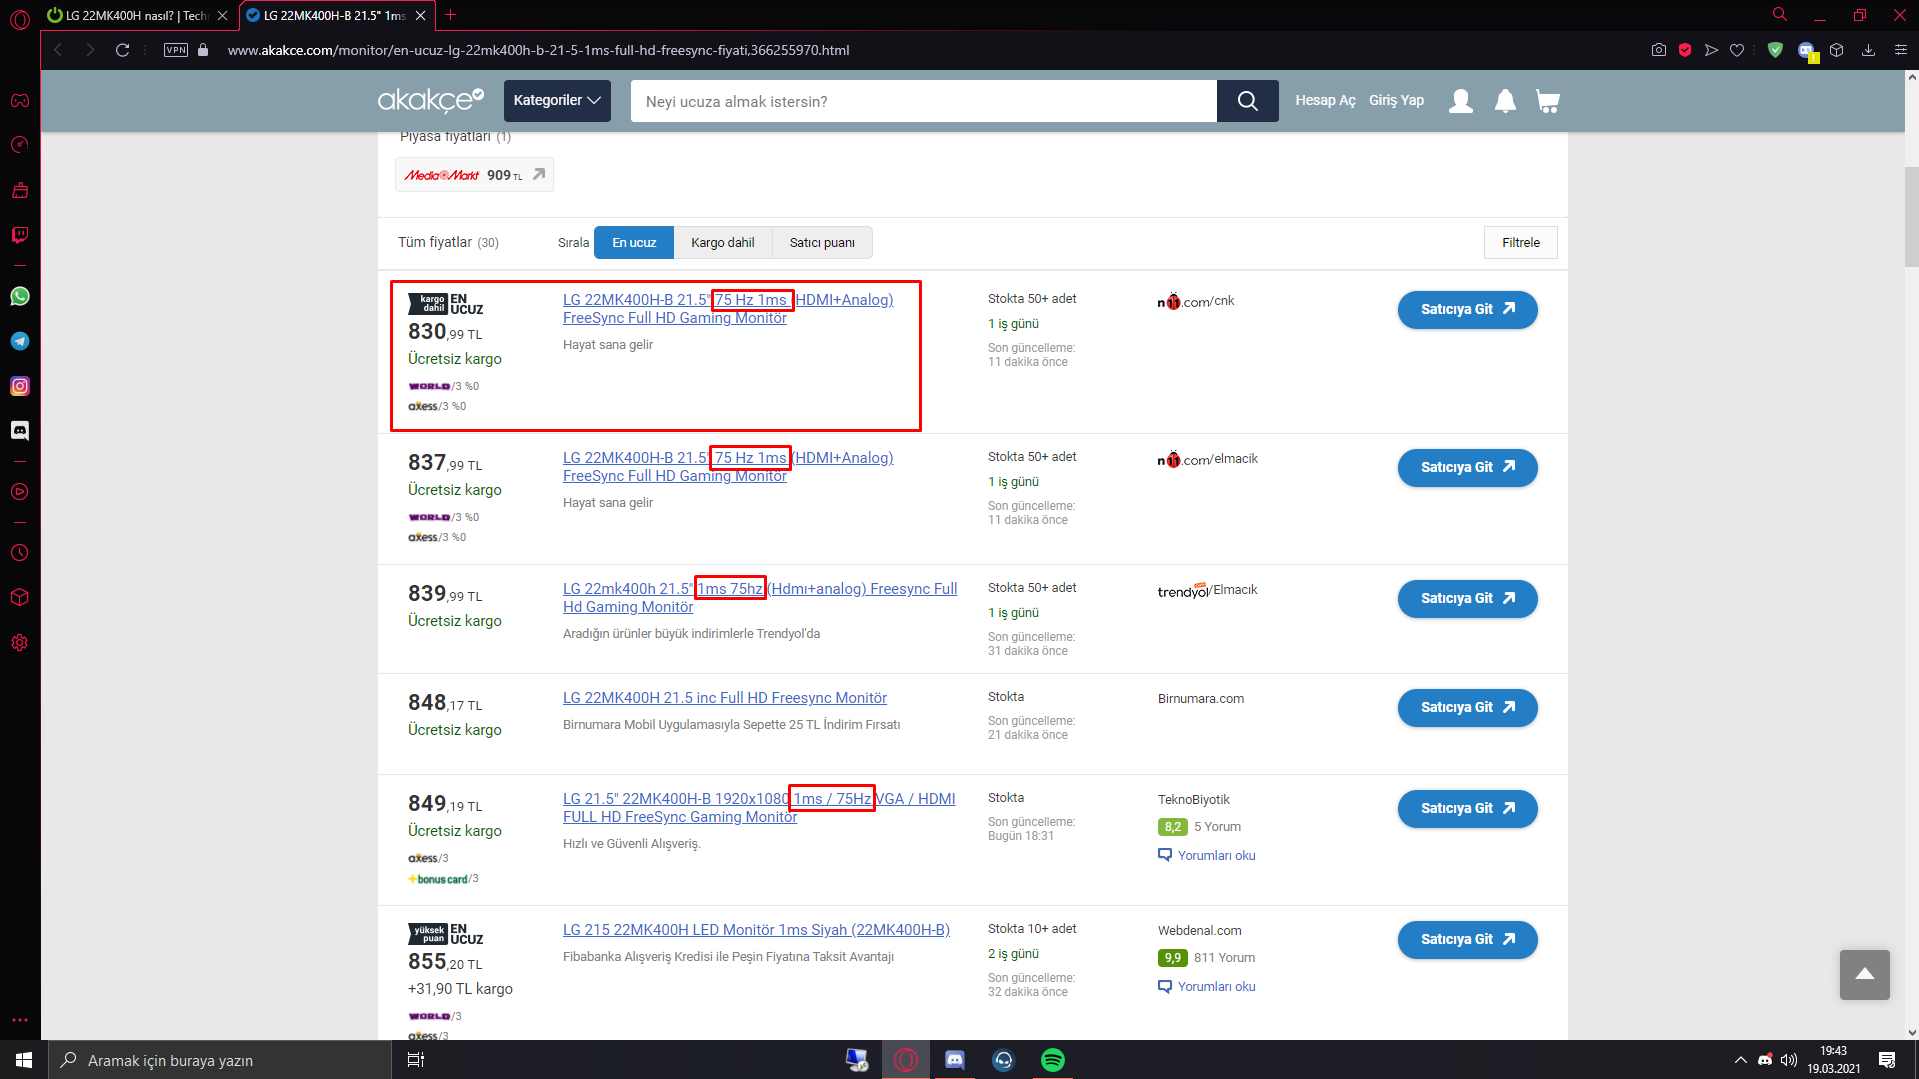
Task: Click Satıcıya Git for Trendyol offer
Action: coord(1467,599)
